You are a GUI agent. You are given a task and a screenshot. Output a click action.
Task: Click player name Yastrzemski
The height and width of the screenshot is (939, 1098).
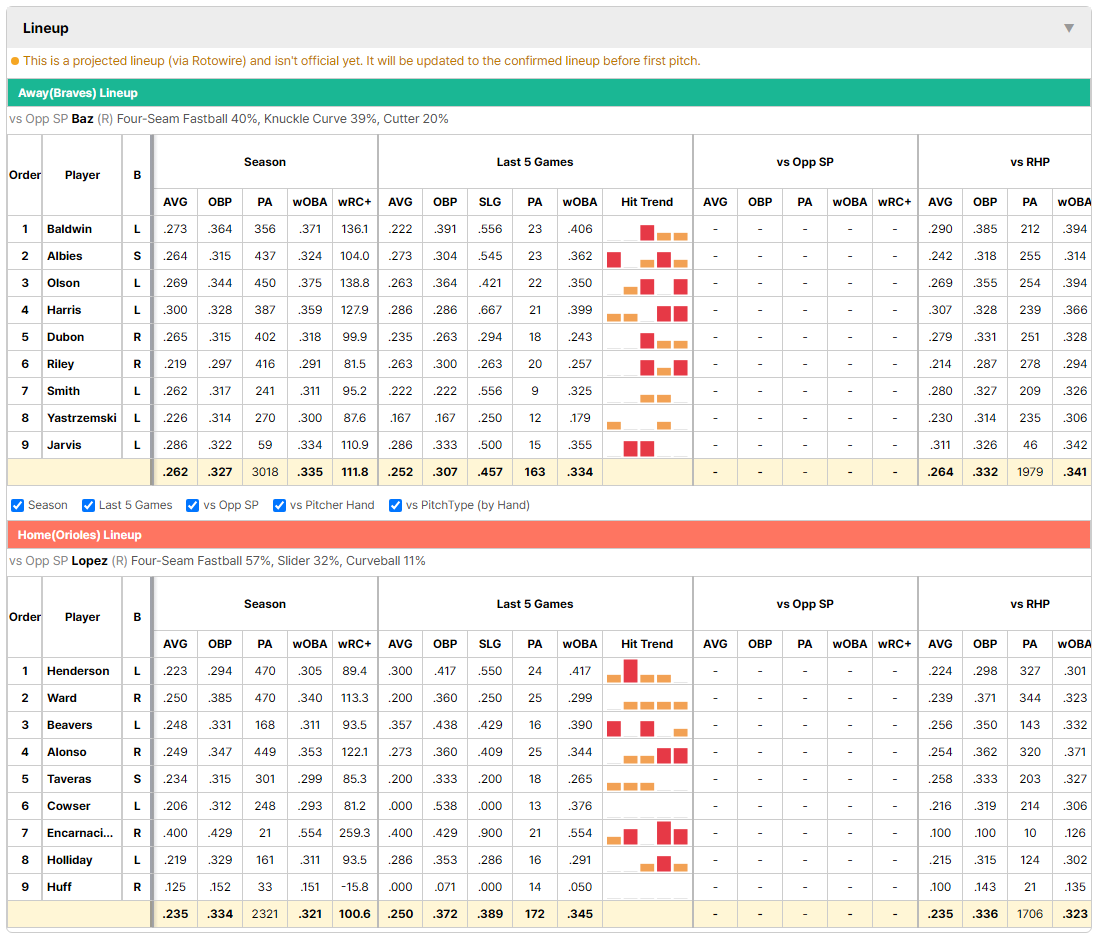point(82,418)
